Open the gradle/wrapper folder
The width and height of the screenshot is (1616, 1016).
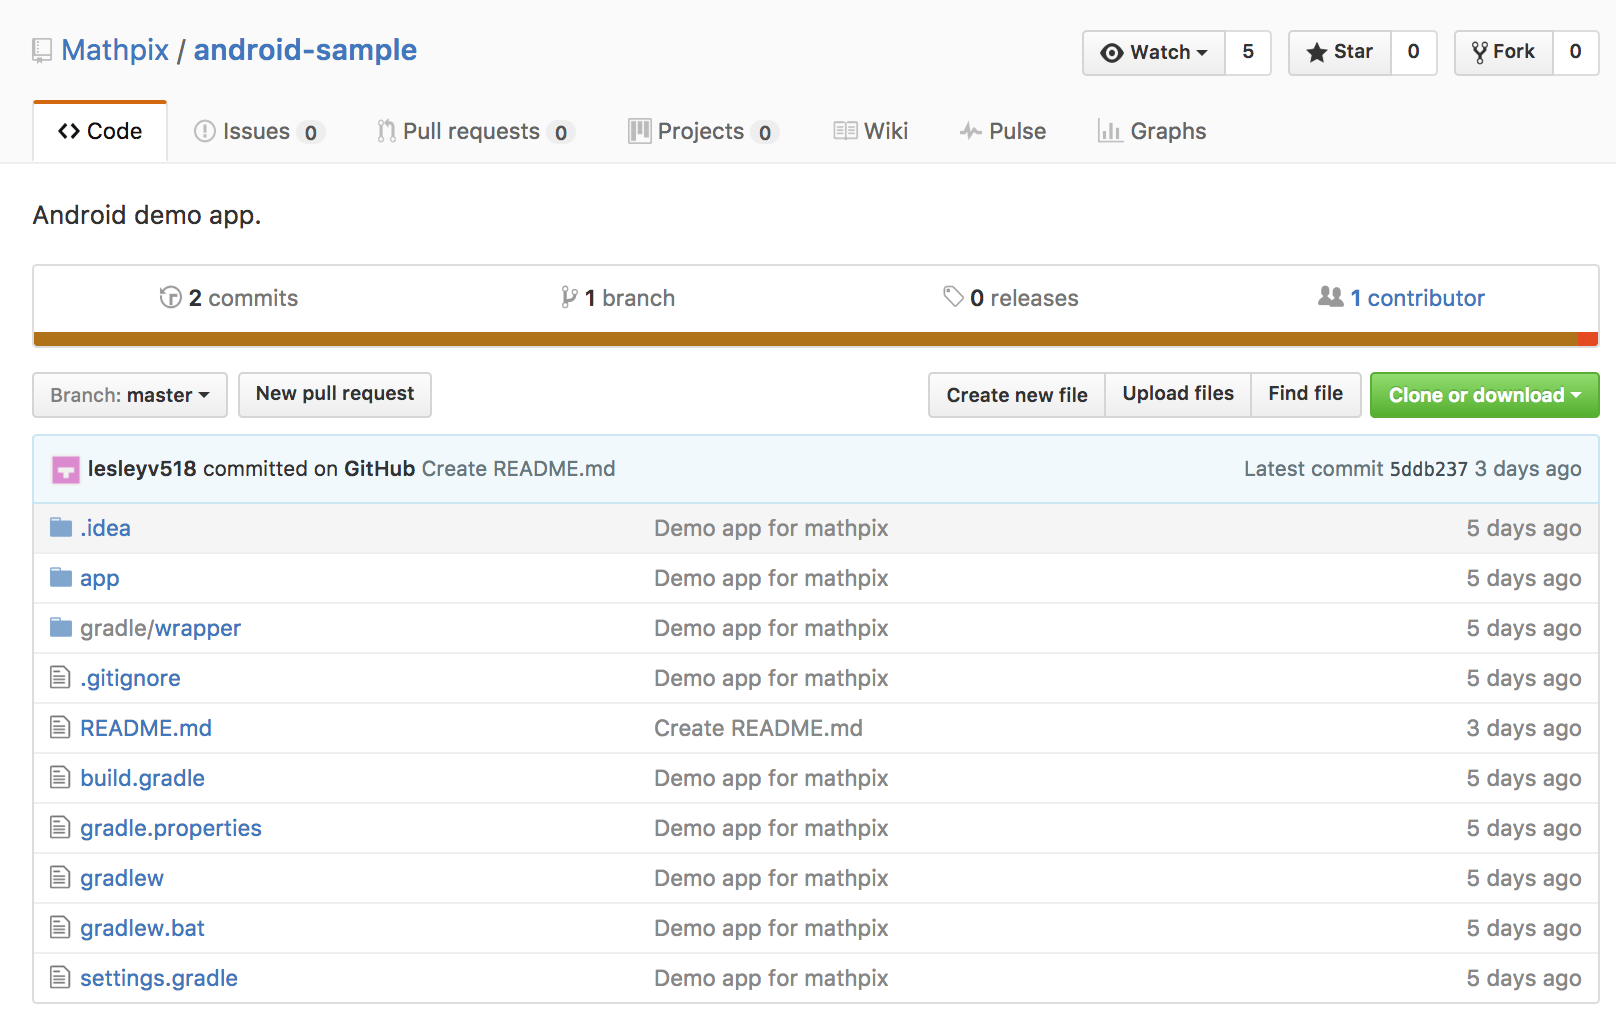click(x=160, y=628)
